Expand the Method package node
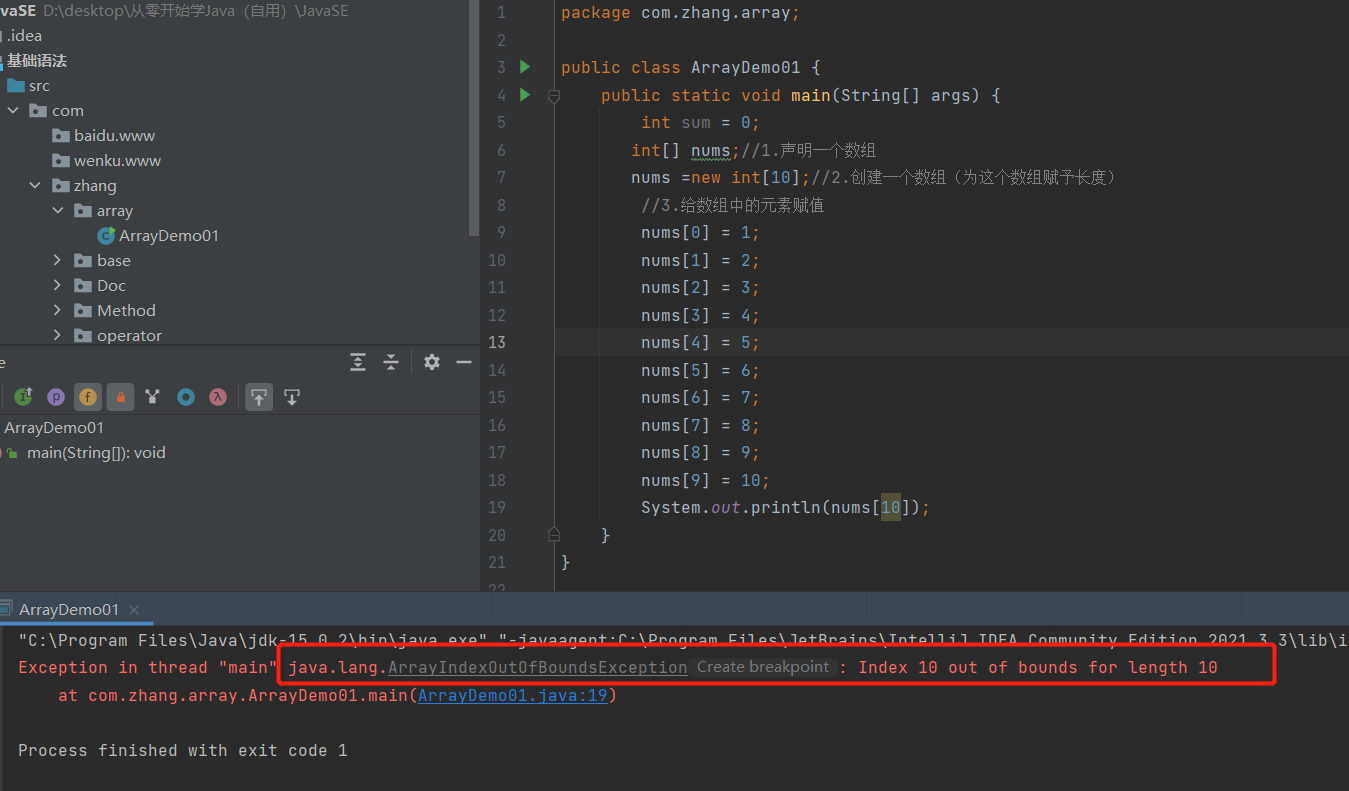The height and width of the screenshot is (791, 1349). [58, 311]
